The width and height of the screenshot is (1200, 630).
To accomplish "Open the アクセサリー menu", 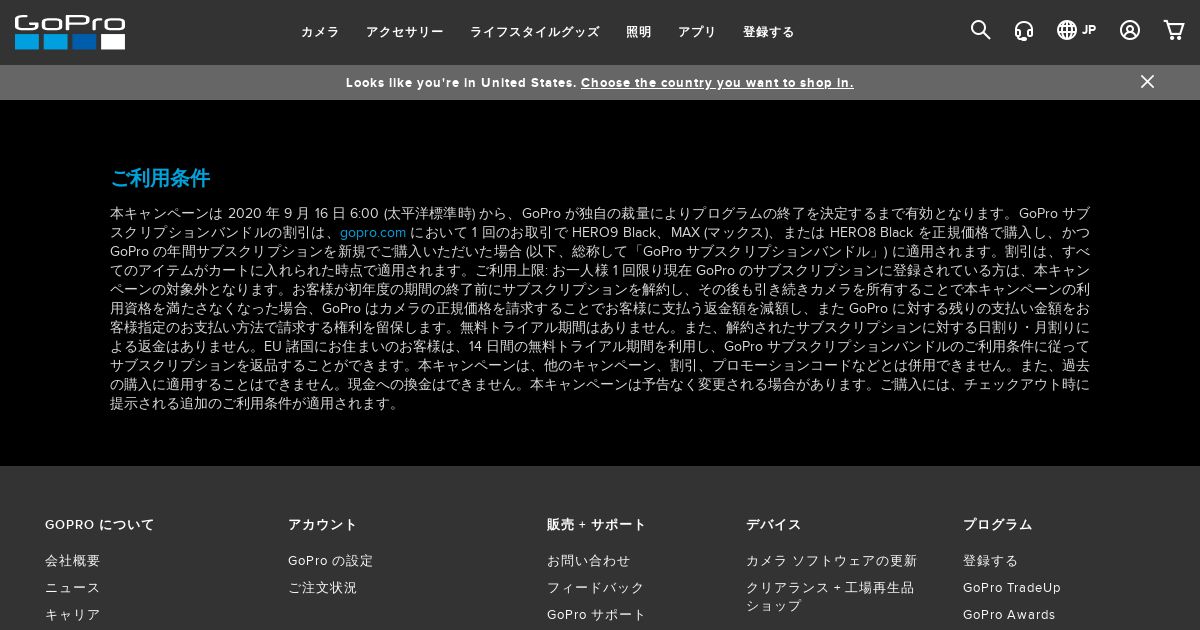I will point(404,32).
